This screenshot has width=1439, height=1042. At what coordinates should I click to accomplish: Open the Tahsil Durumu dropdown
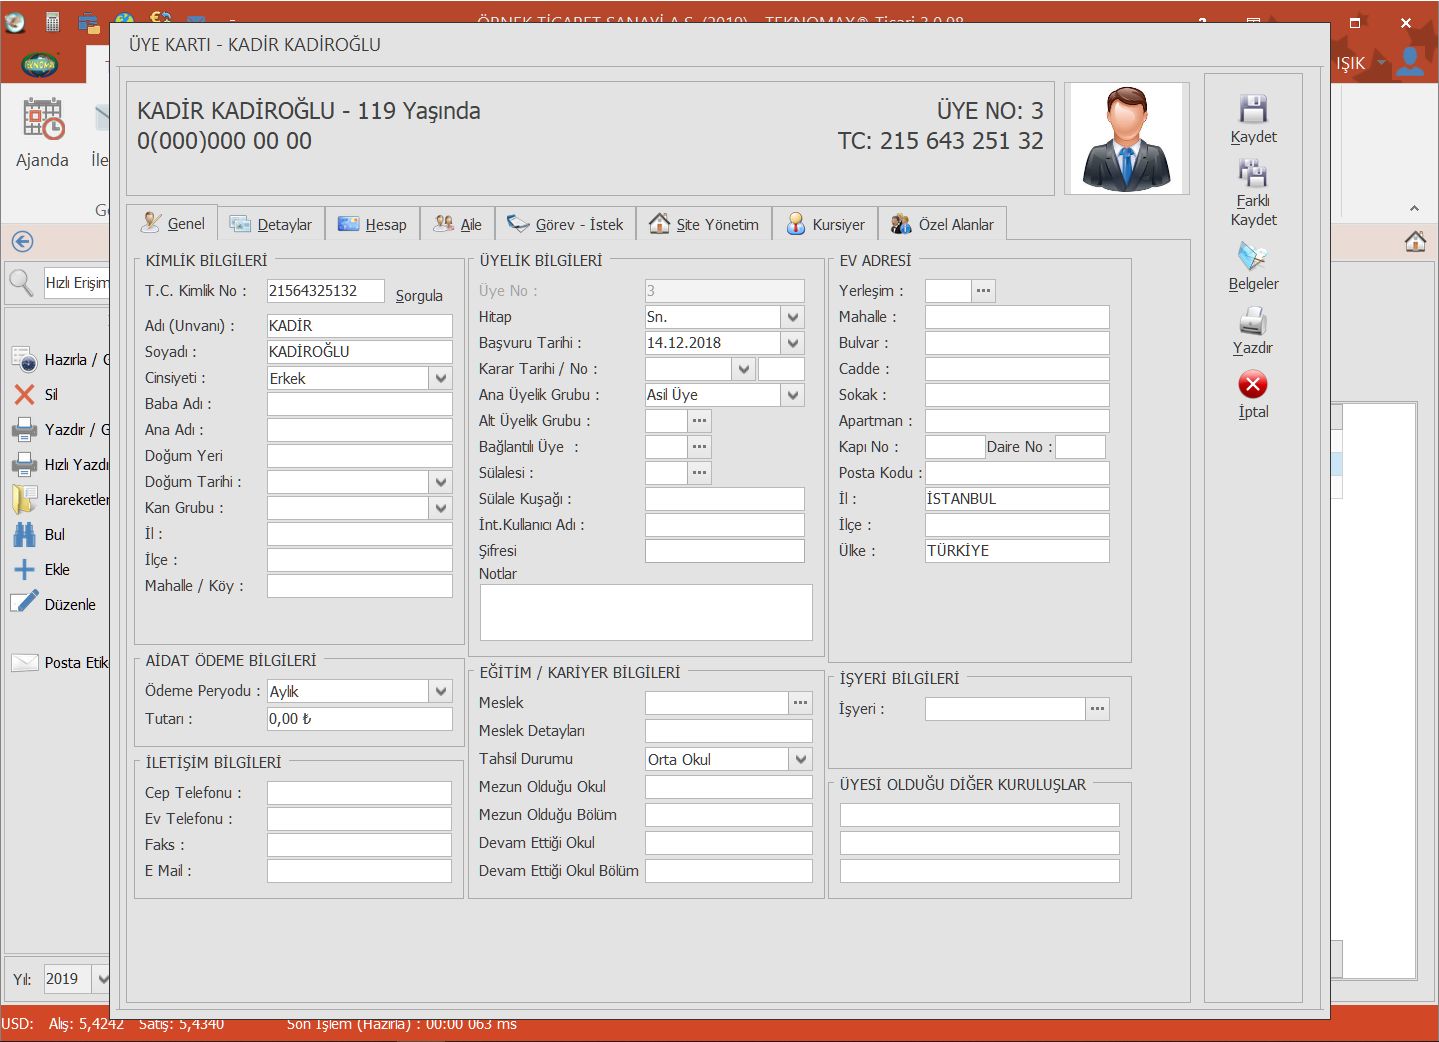tap(800, 759)
